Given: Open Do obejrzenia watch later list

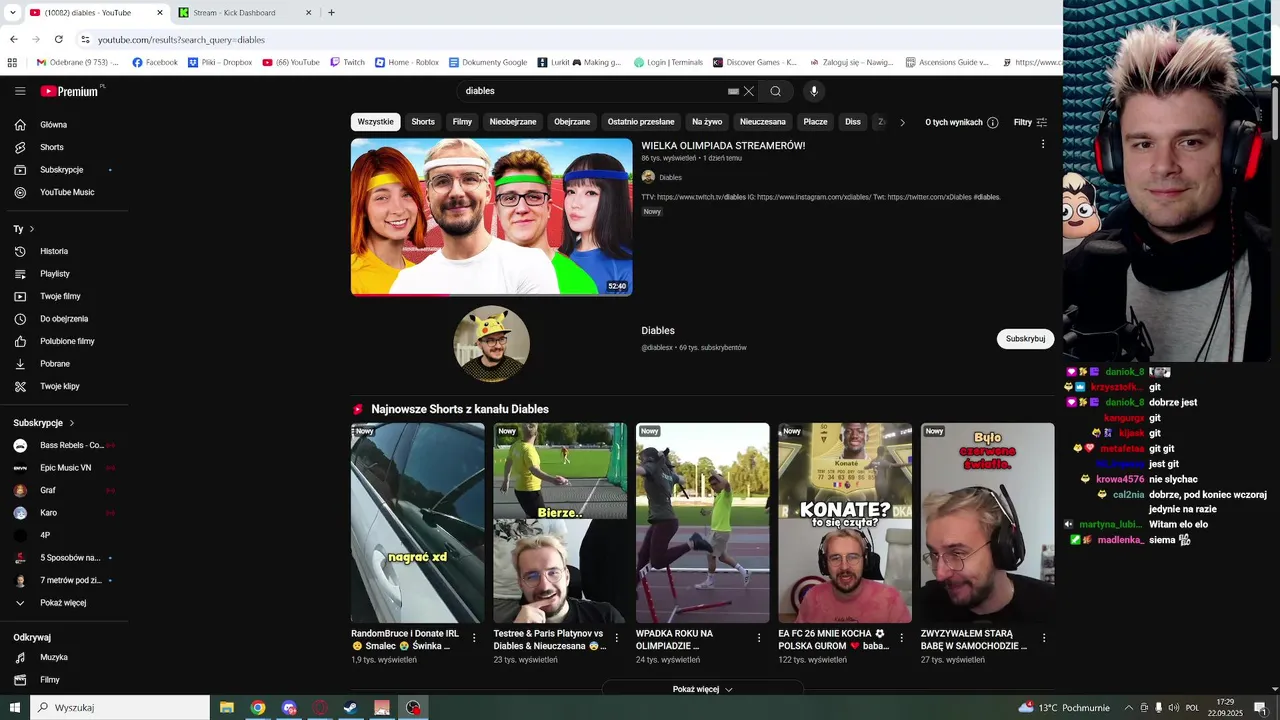Looking at the screenshot, I should 64,319.
